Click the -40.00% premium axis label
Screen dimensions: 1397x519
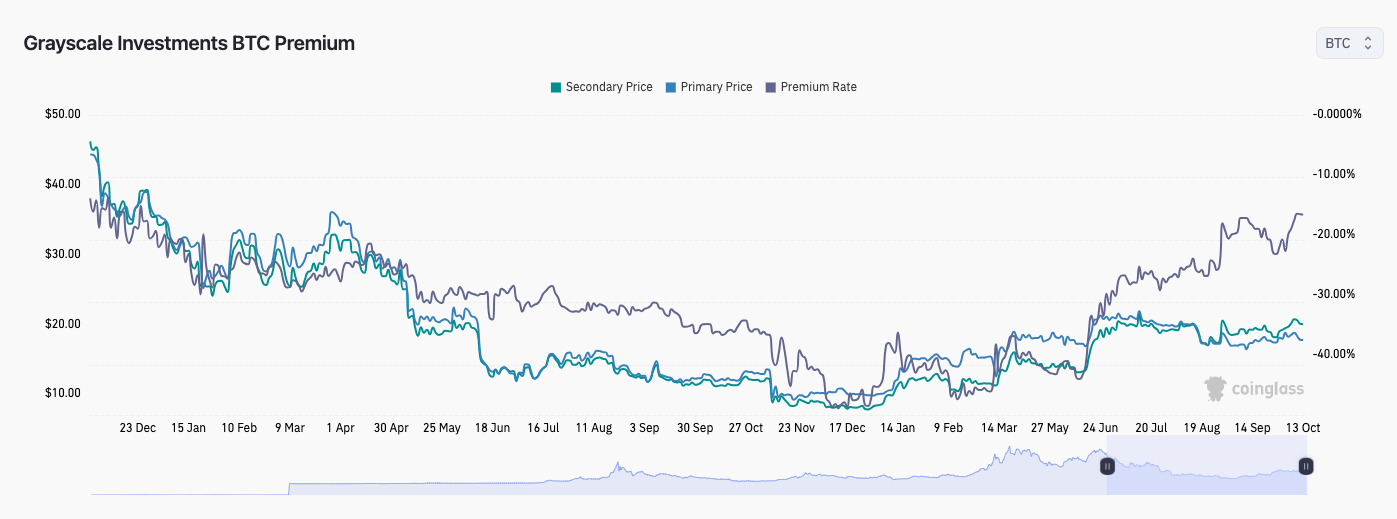[1333, 354]
